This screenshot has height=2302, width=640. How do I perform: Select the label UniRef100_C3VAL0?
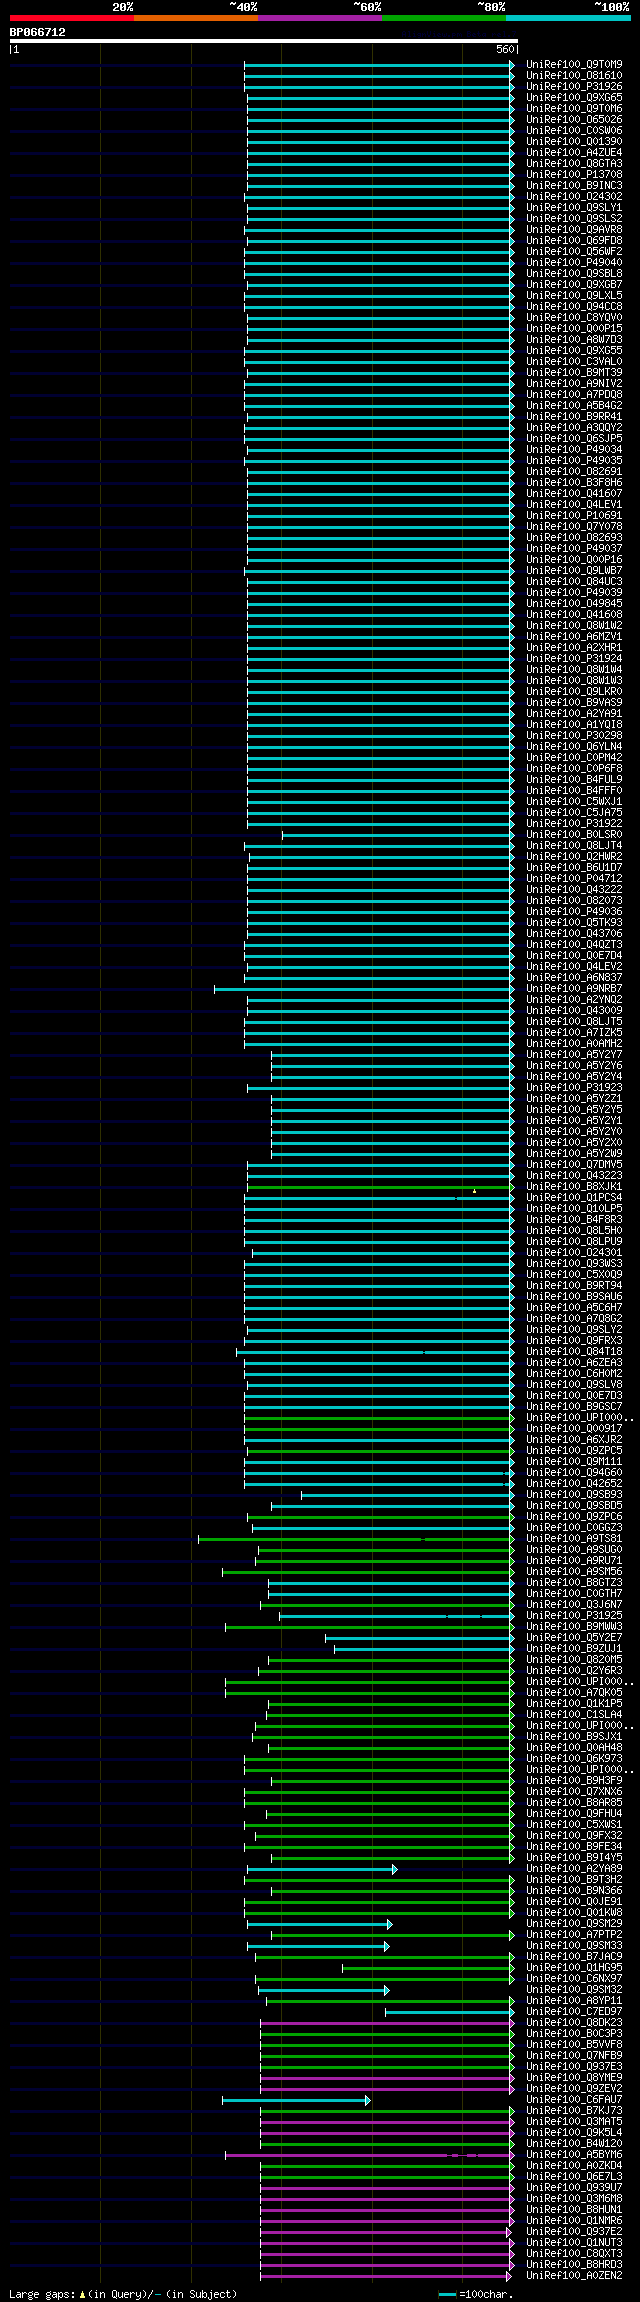tap(574, 362)
